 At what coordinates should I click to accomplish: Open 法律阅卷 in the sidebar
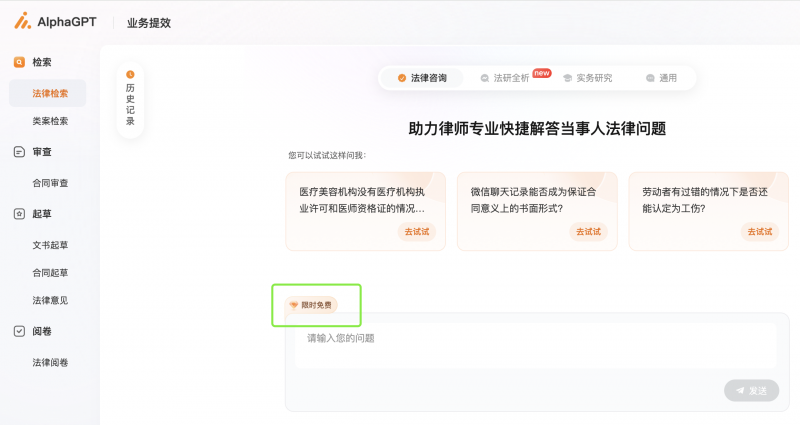click(x=50, y=362)
